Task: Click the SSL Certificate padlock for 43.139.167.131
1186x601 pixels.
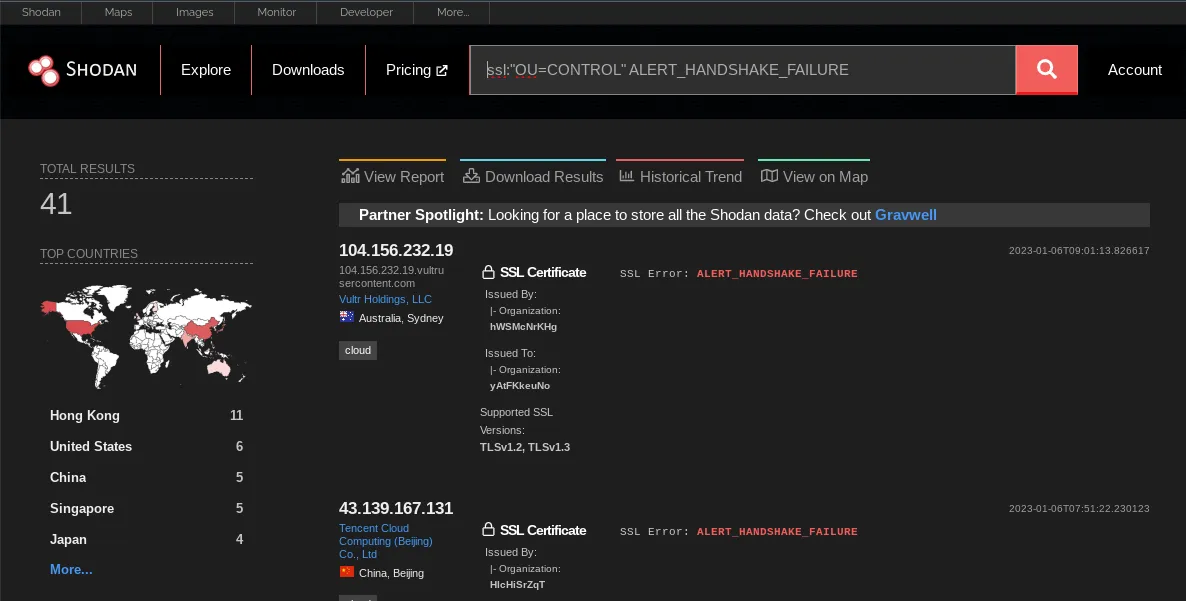Action: click(488, 528)
